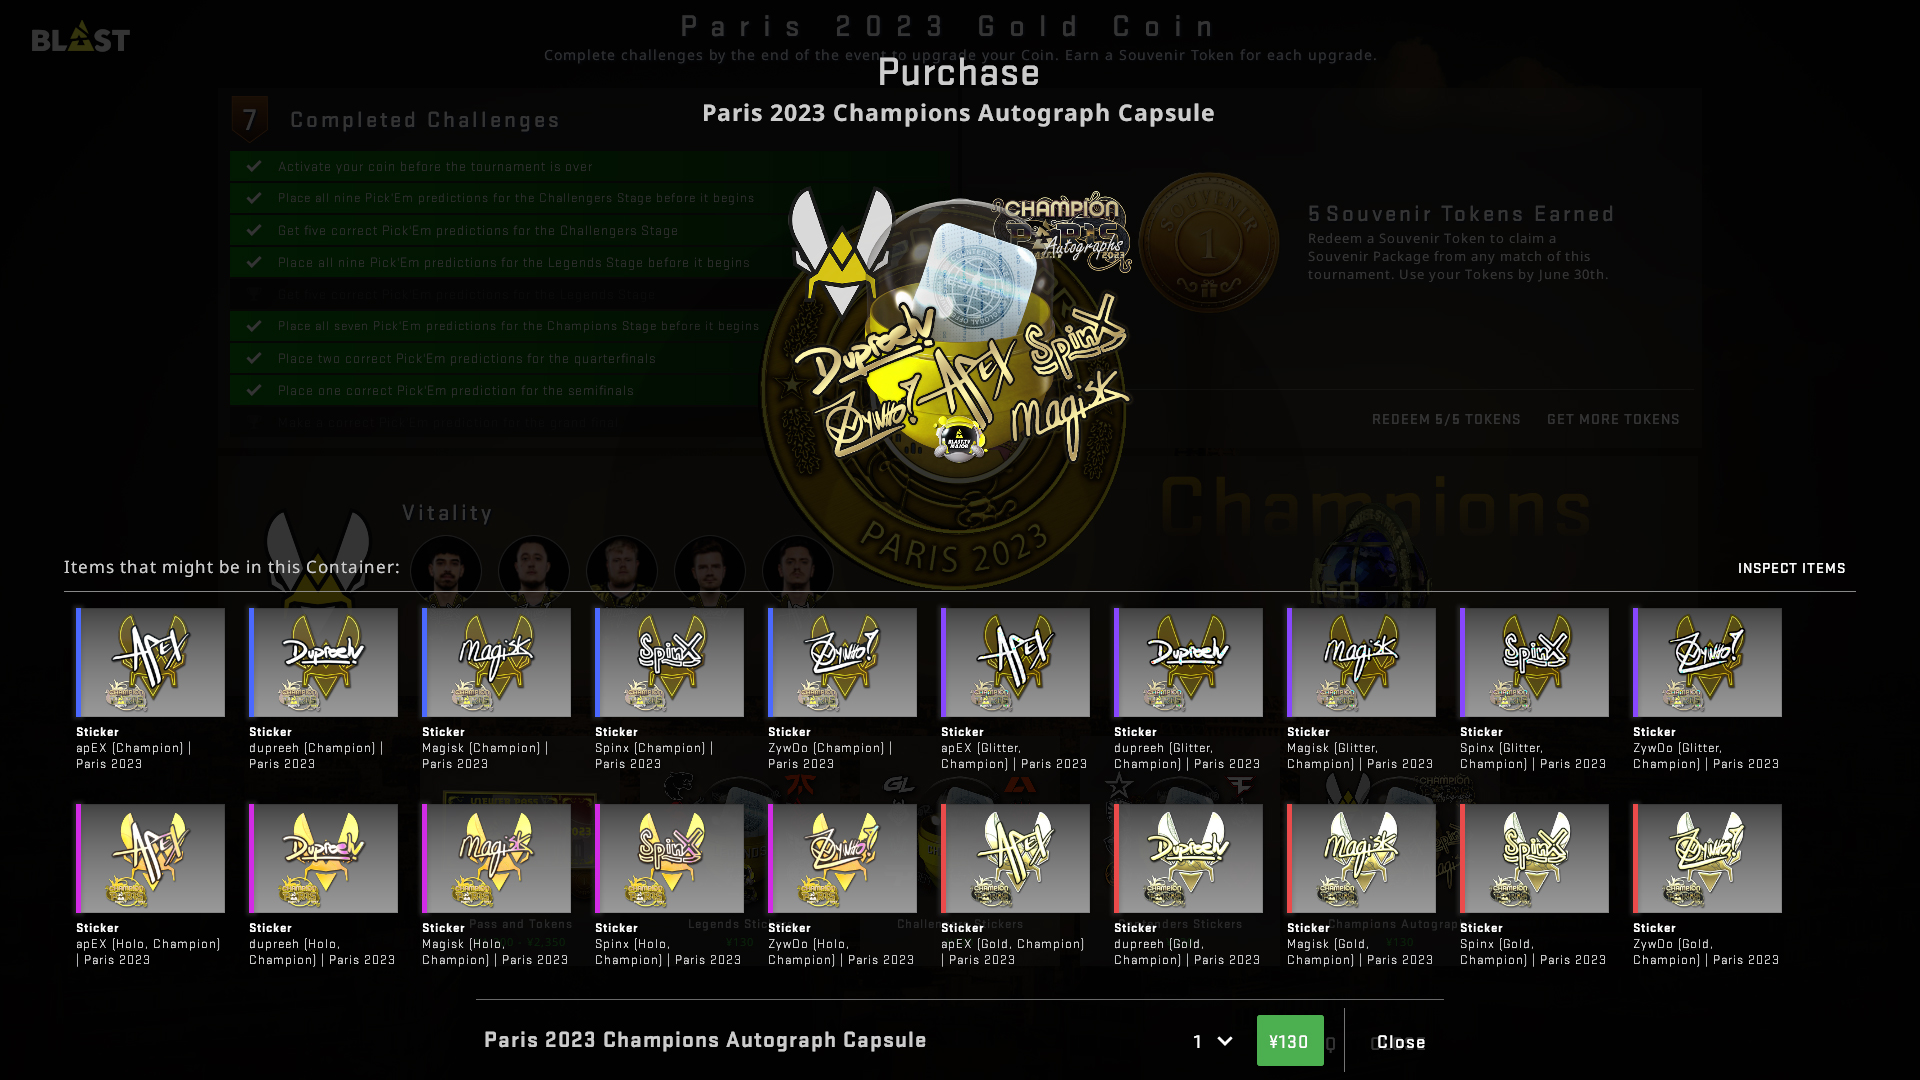Choose the ZywOo (Gold, Champion) sticker
The height and width of the screenshot is (1080, 1920).
pos(1708,858)
